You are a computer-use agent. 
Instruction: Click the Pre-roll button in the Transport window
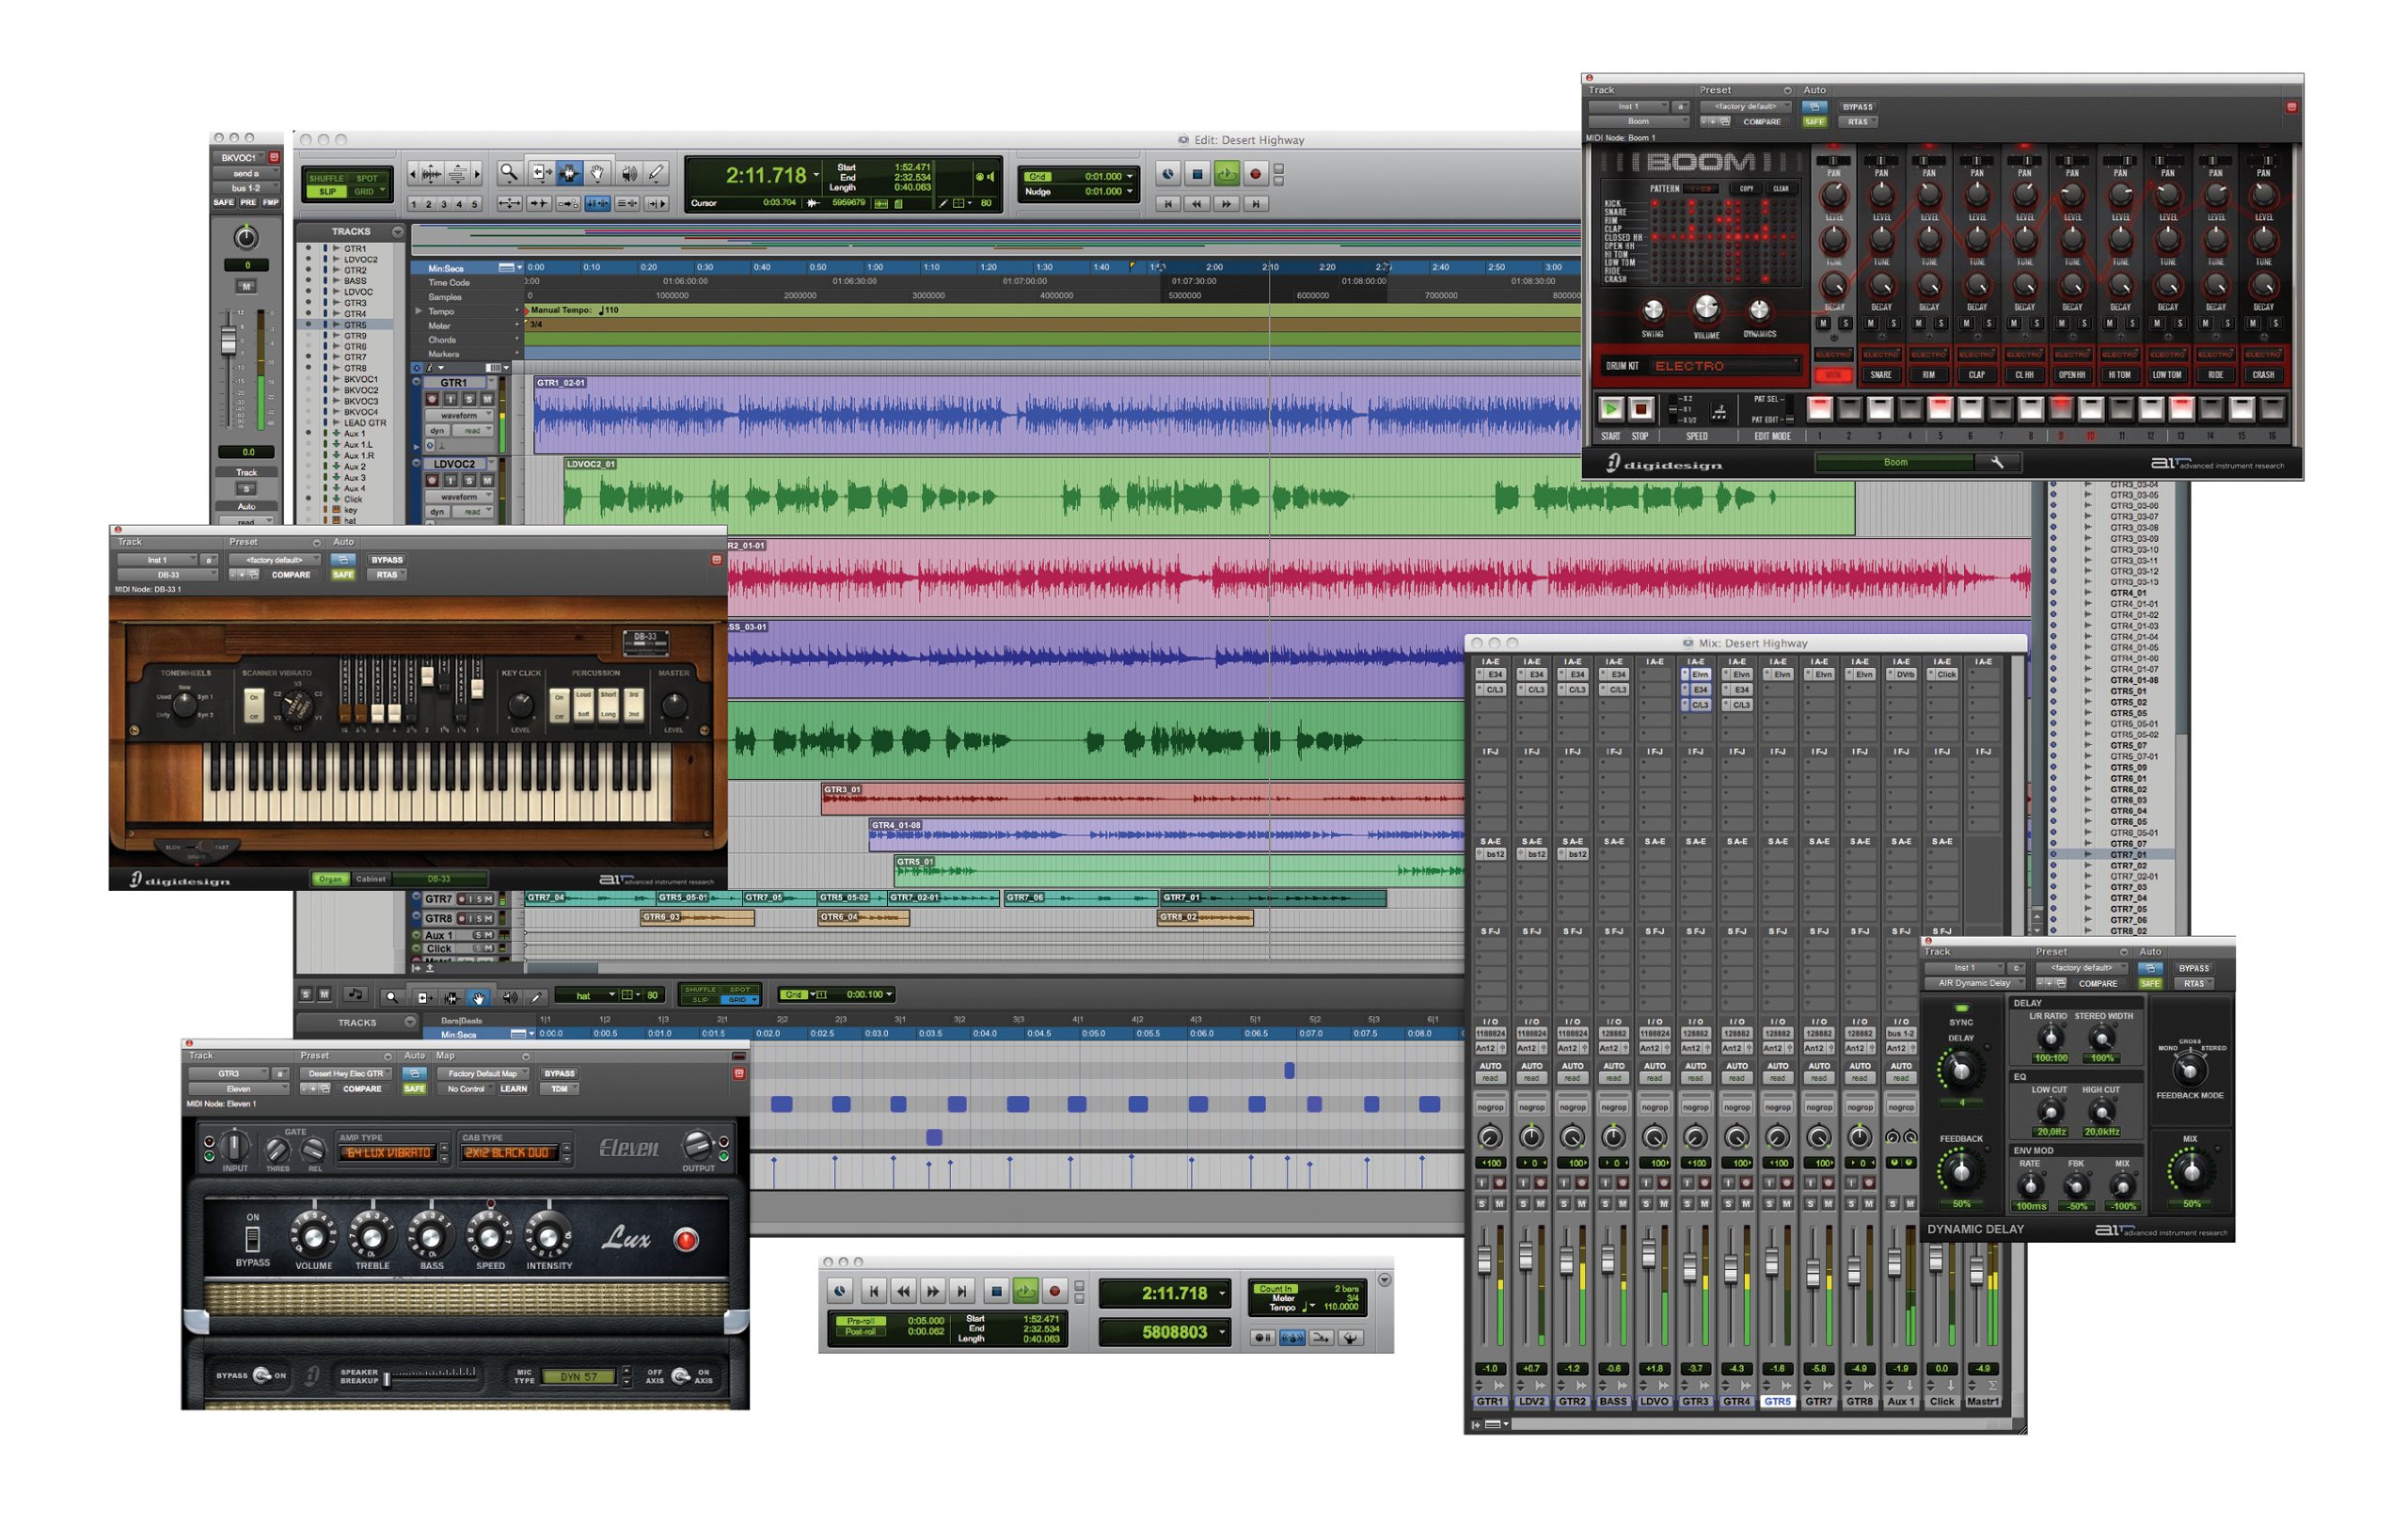(x=862, y=1322)
